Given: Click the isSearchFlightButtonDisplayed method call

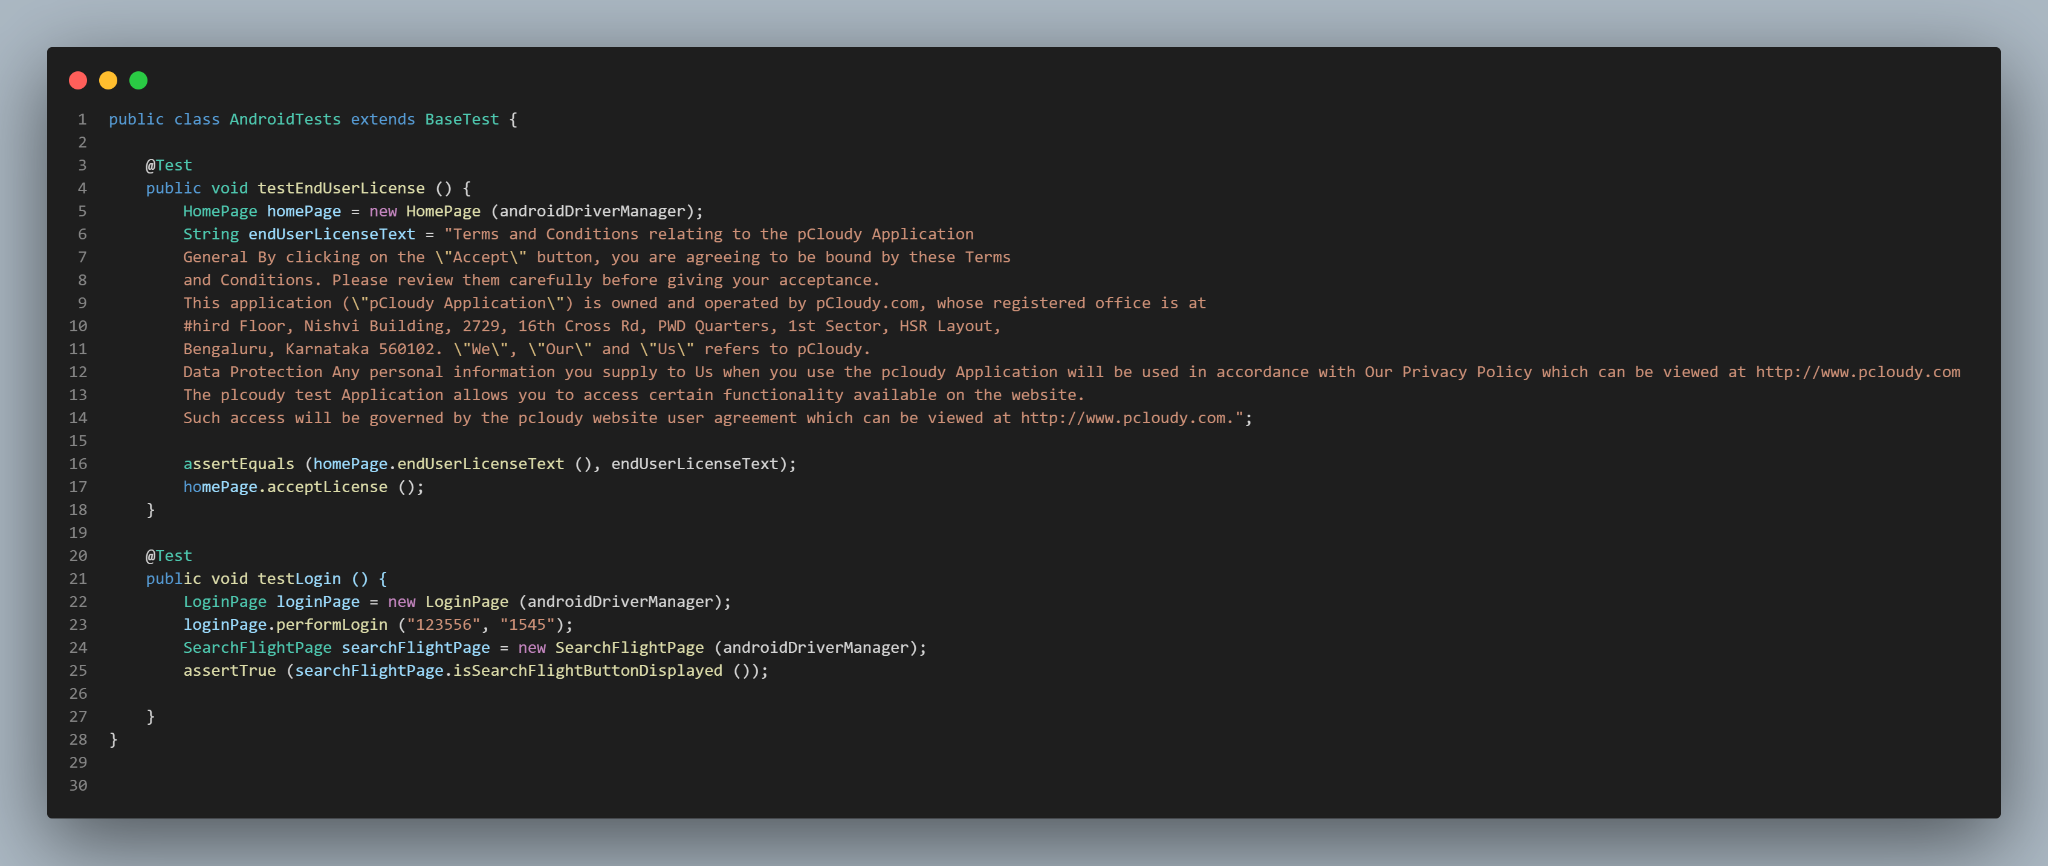Looking at the screenshot, I should [x=588, y=671].
